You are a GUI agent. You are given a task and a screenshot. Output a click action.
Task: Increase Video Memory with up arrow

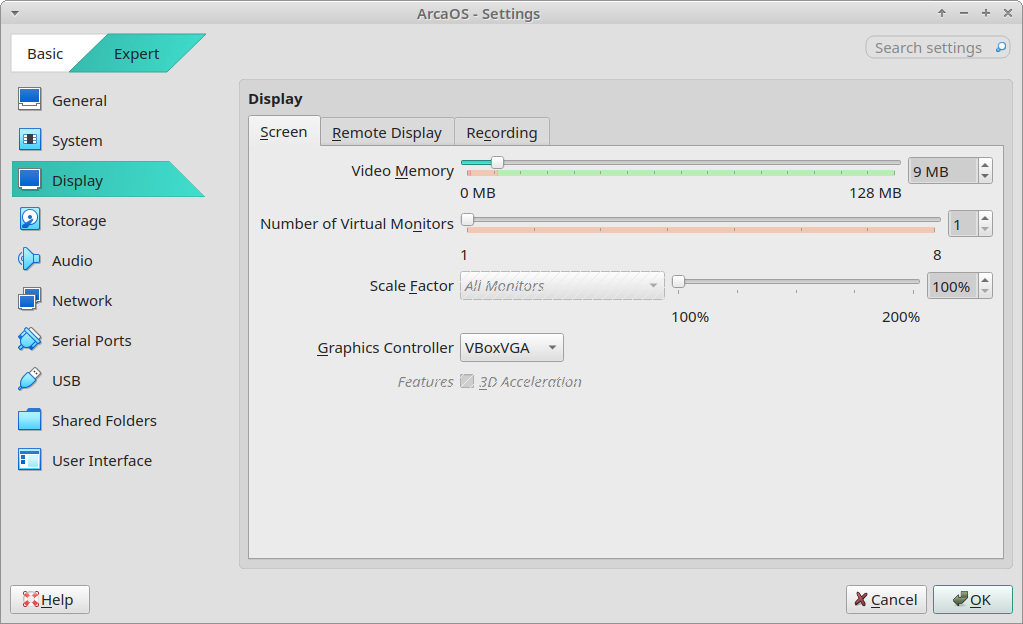coord(985,165)
